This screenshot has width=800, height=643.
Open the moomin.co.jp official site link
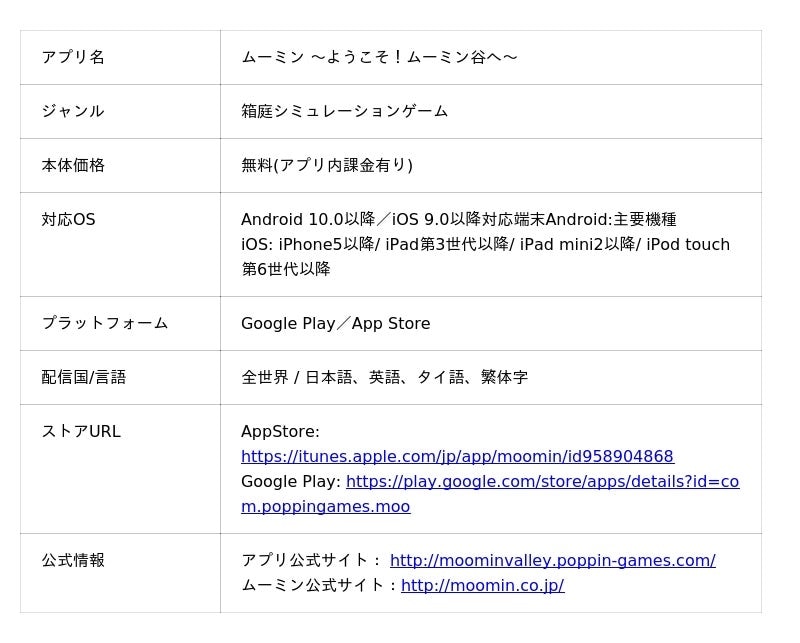pos(483,585)
